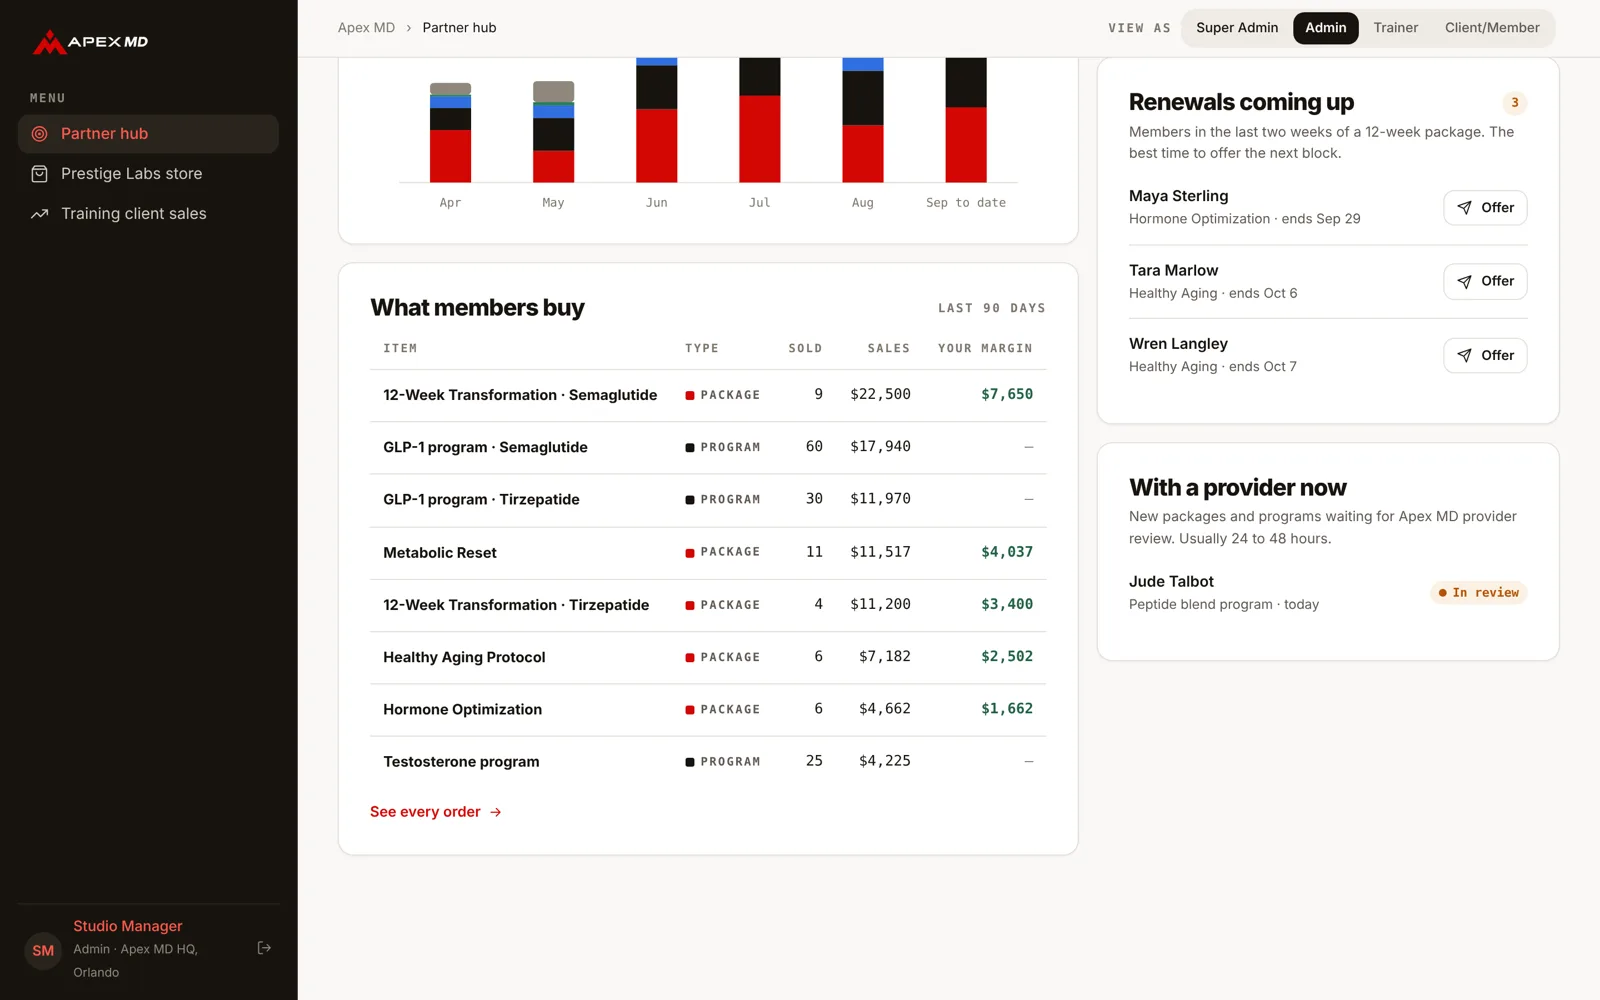
Task: Switch view to Super Admin
Action: (x=1237, y=28)
